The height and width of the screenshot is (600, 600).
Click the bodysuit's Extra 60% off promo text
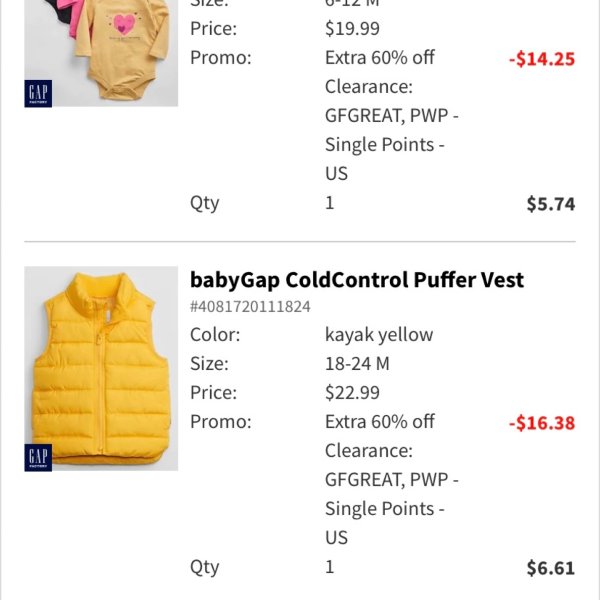point(380,57)
